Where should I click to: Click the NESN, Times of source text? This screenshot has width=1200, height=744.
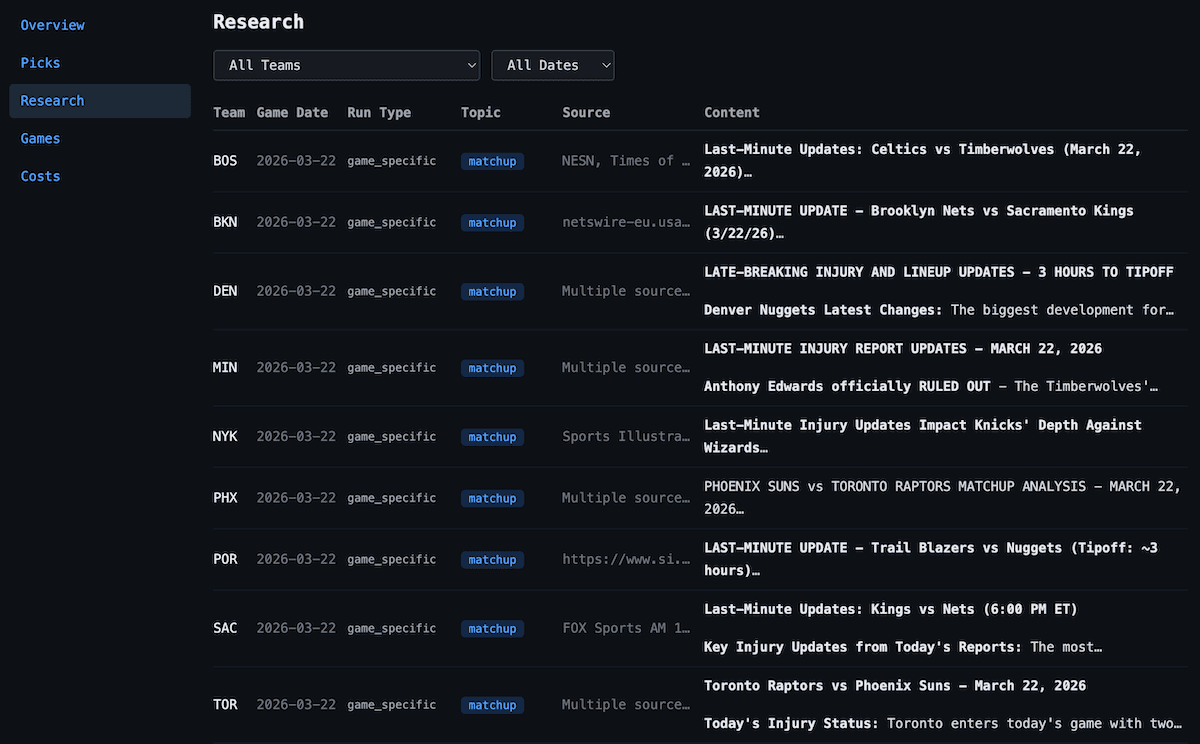click(625, 160)
